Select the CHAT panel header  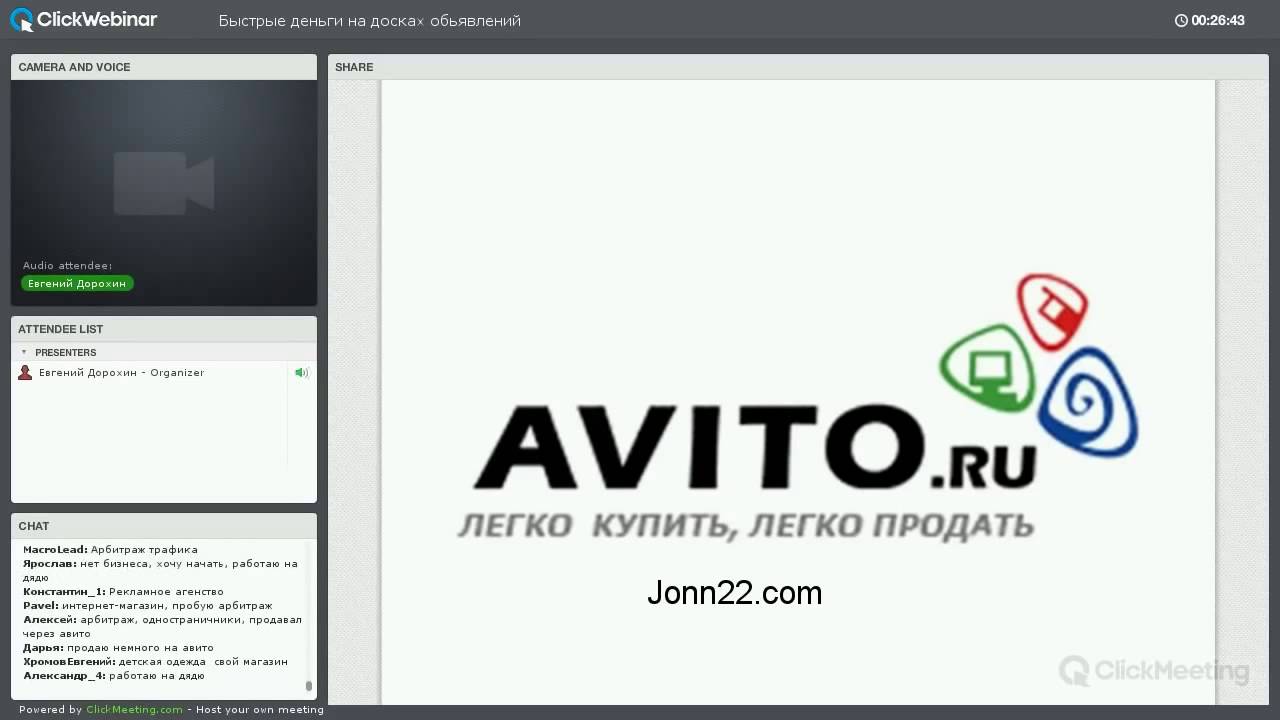pyautogui.click(x=164, y=526)
